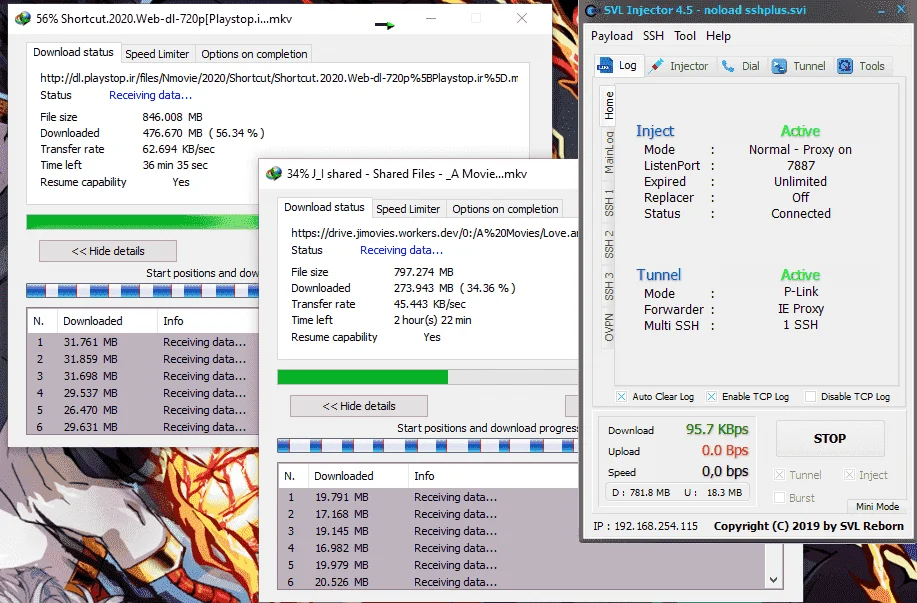Select the SSH 1 vertical tab

(x=609, y=202)
